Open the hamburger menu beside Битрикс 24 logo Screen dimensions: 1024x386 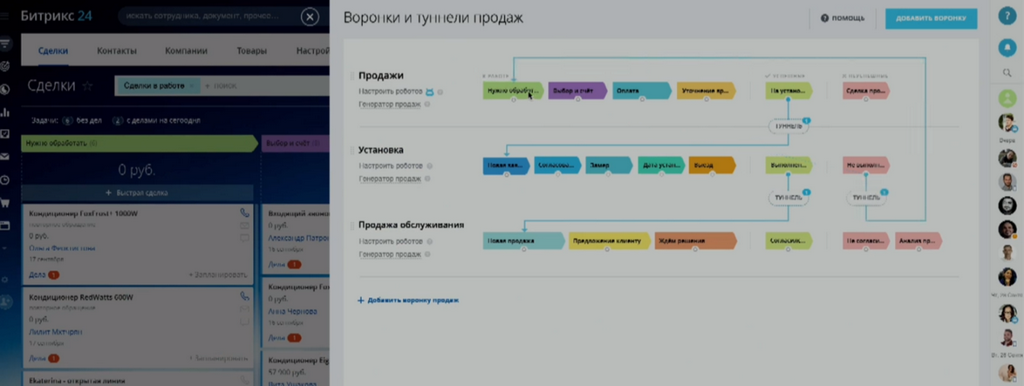5,16
